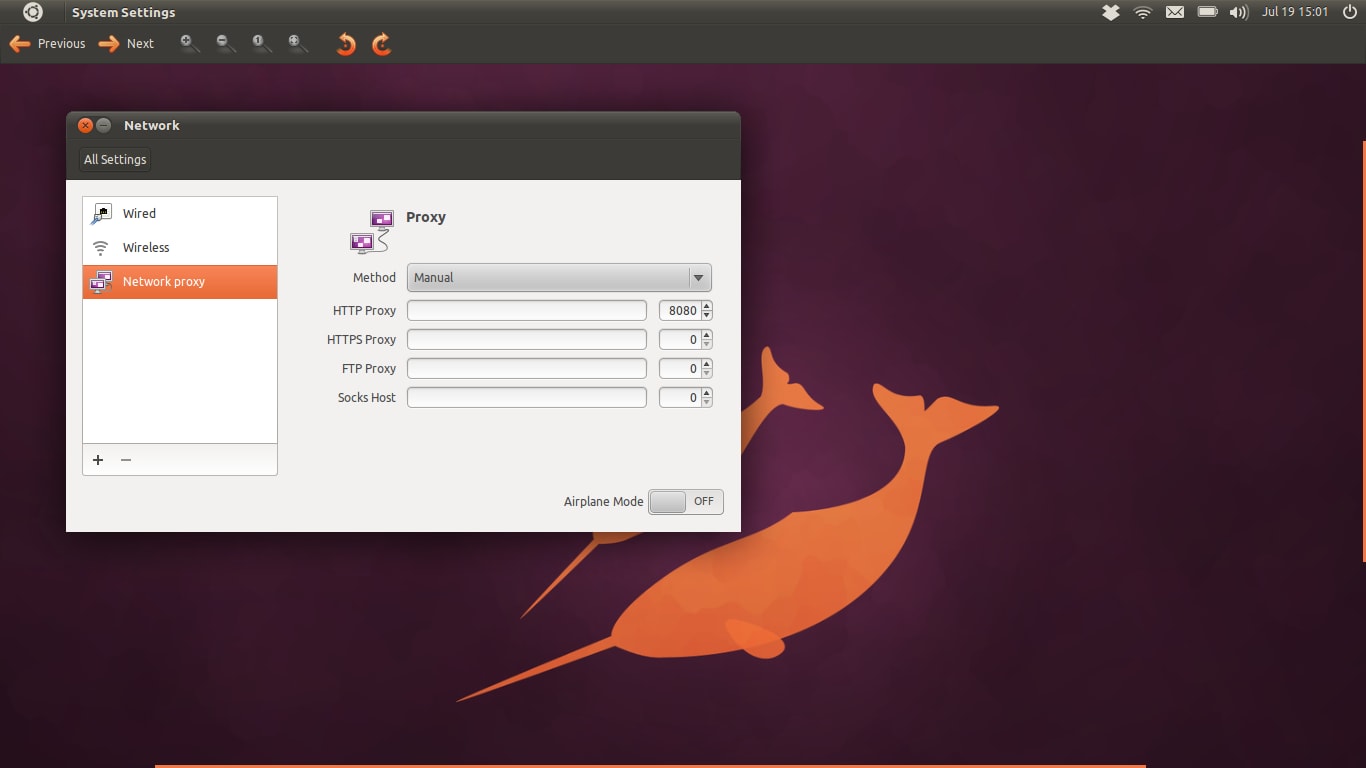1366x768 pixels.
Task: Click the zoom out magnifier icon
Action: click(x=226, y=43)
